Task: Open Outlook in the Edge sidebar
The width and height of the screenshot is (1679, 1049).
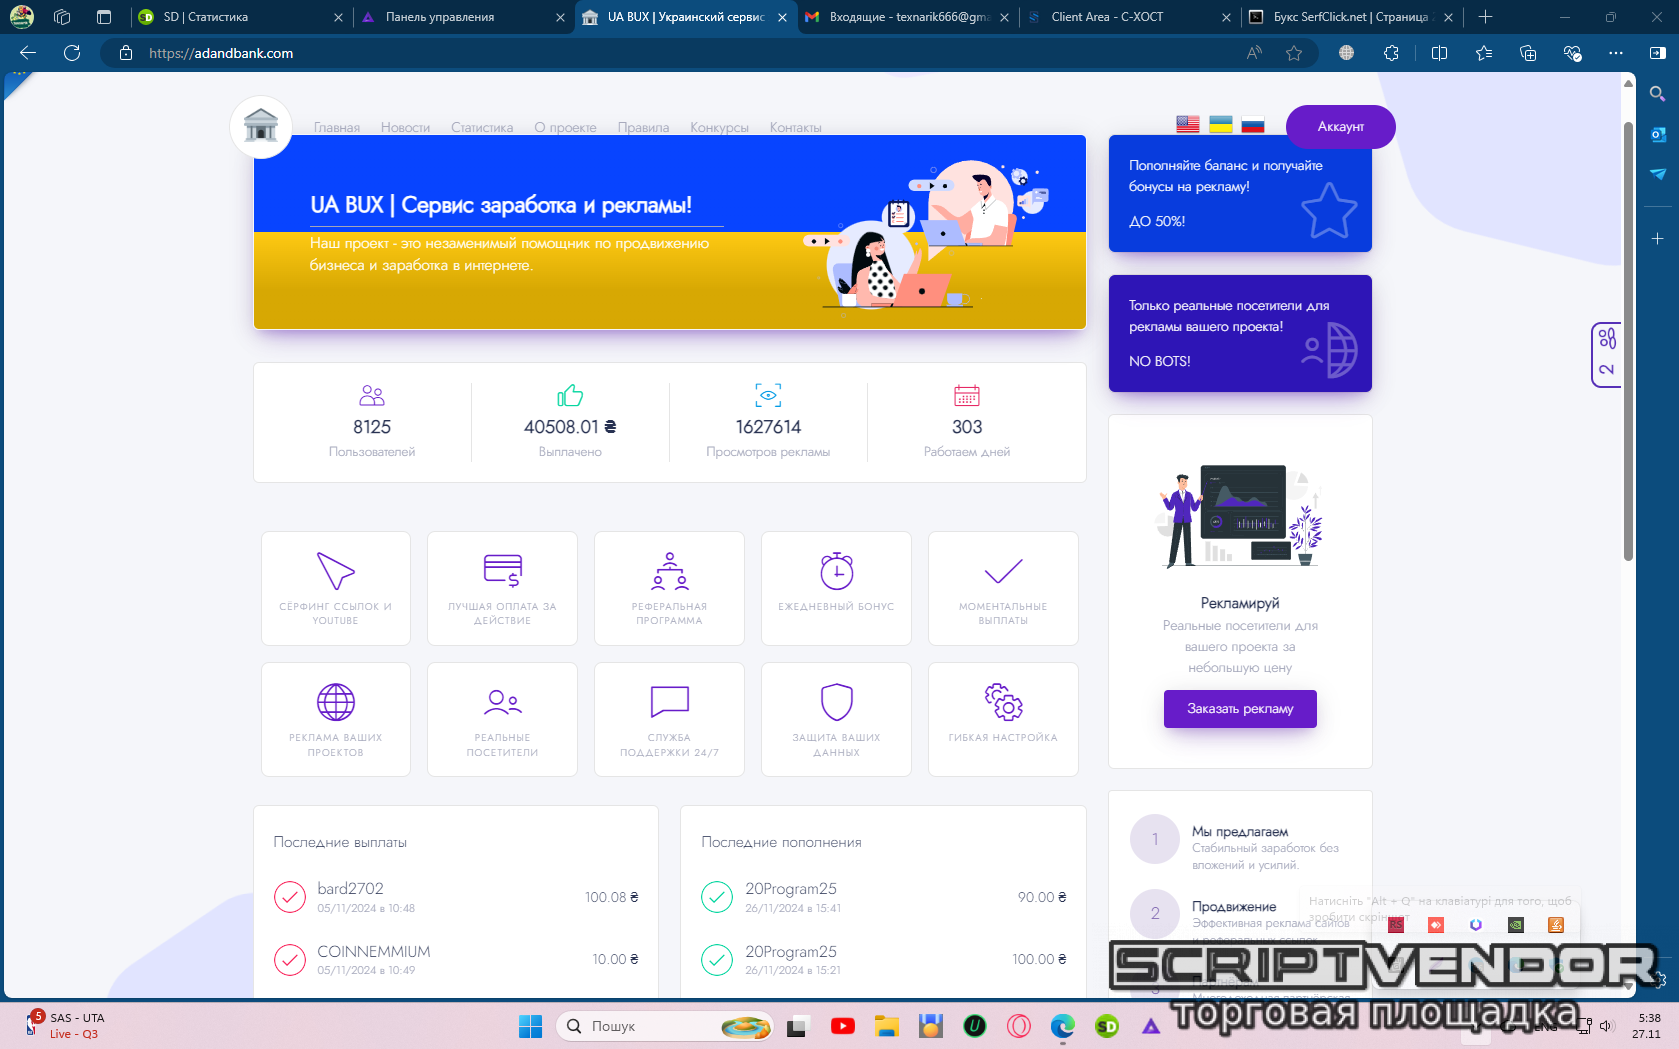Action: [x=1657, y=134]
